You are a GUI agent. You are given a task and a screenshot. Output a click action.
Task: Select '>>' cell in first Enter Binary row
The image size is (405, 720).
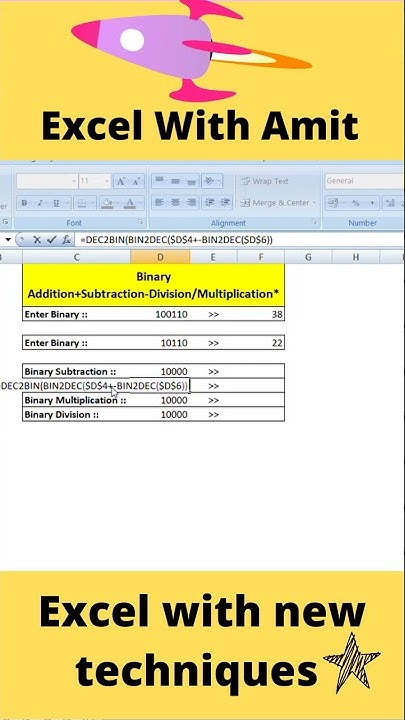213,315
